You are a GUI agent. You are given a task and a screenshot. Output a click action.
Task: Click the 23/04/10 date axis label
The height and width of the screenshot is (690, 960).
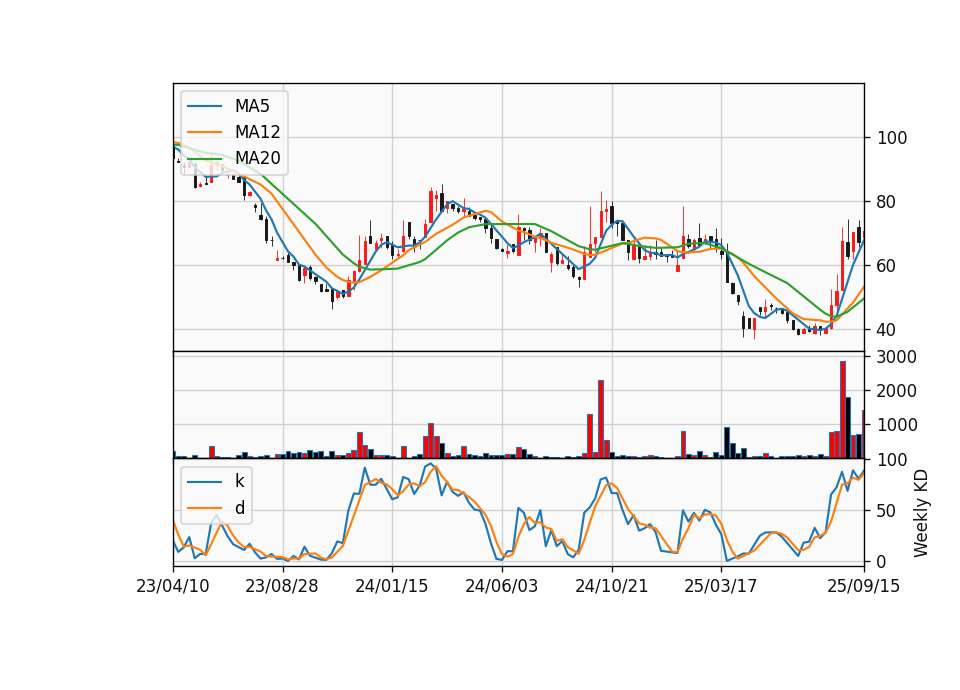[173, 586]
